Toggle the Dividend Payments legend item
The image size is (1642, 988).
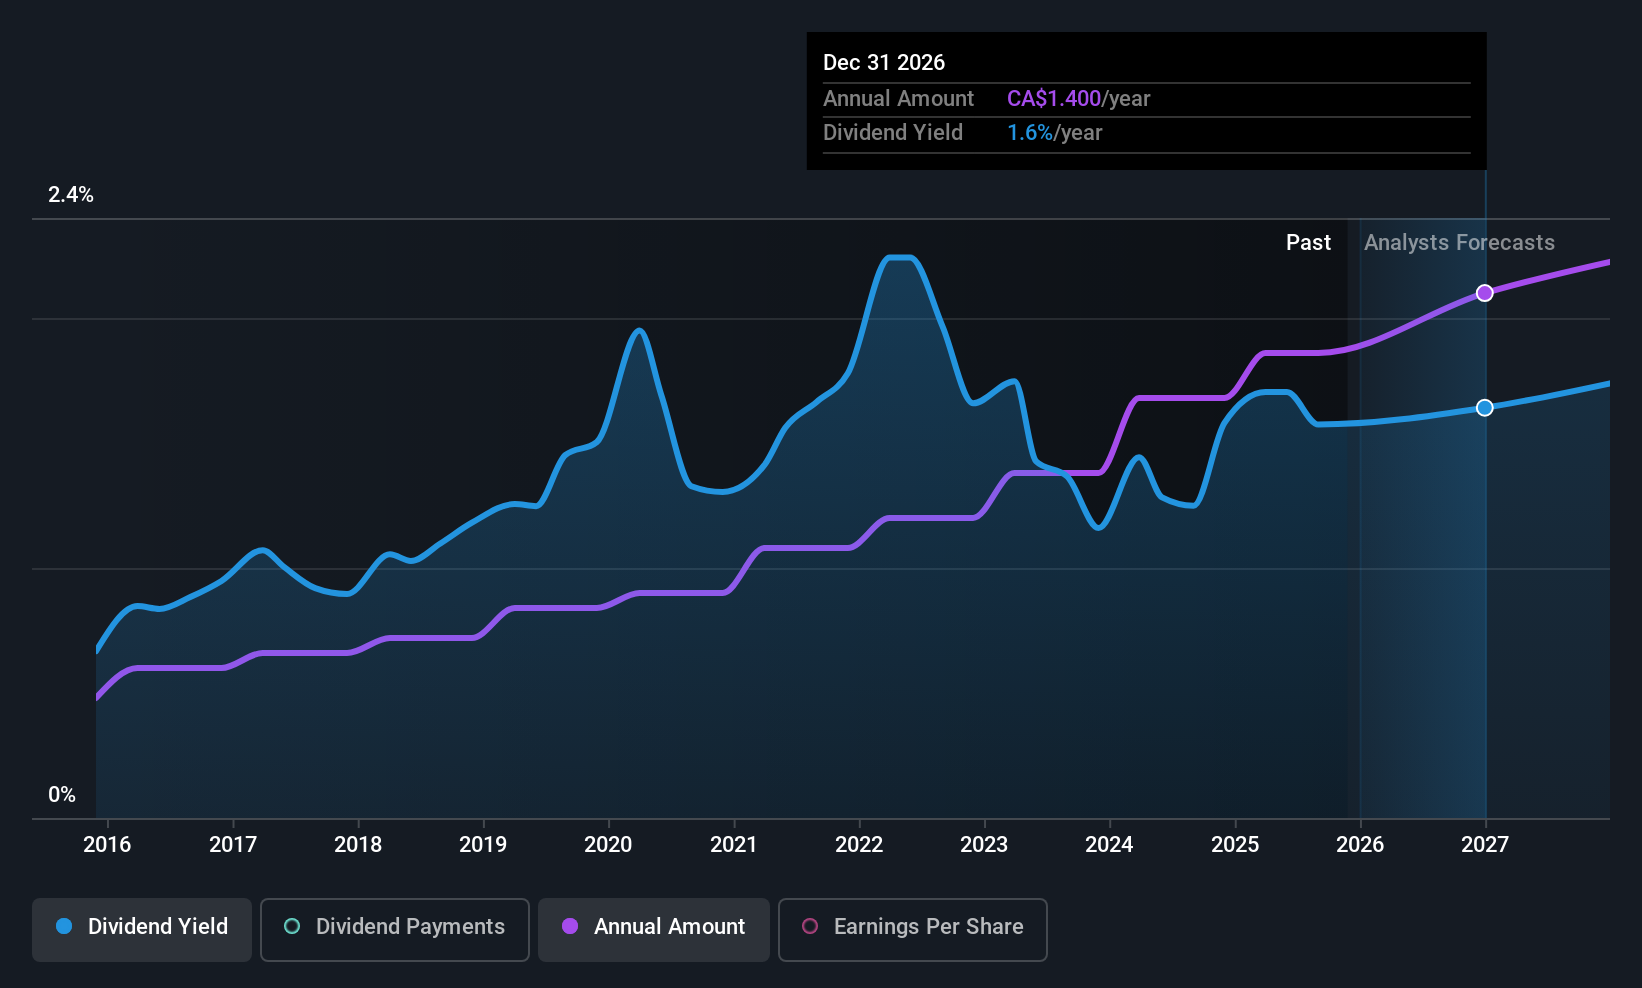(394, 929)
